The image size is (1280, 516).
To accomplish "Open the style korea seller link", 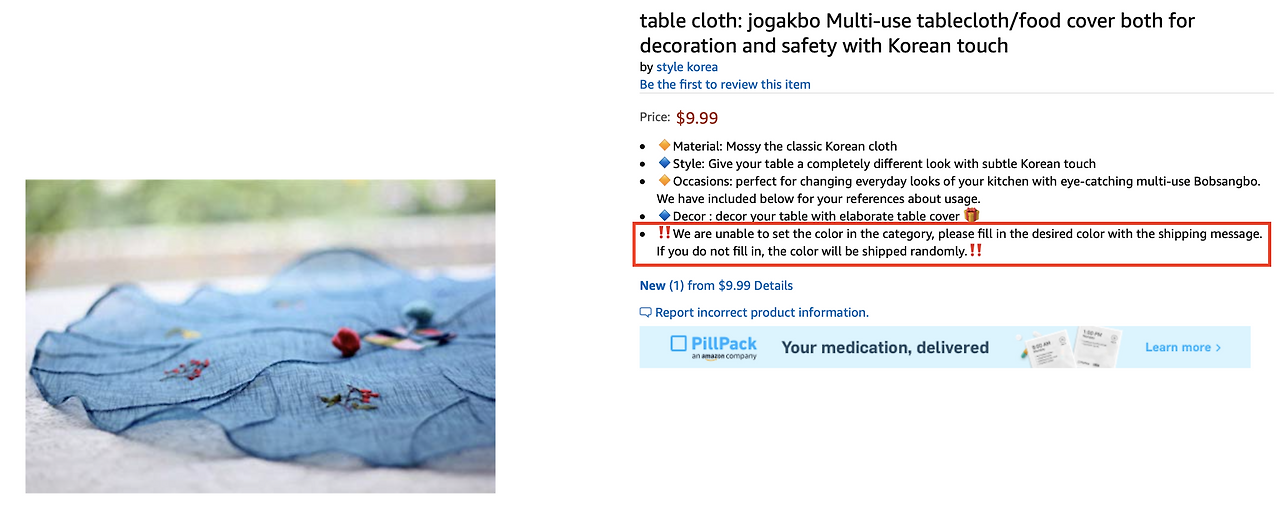I will 687,67.
